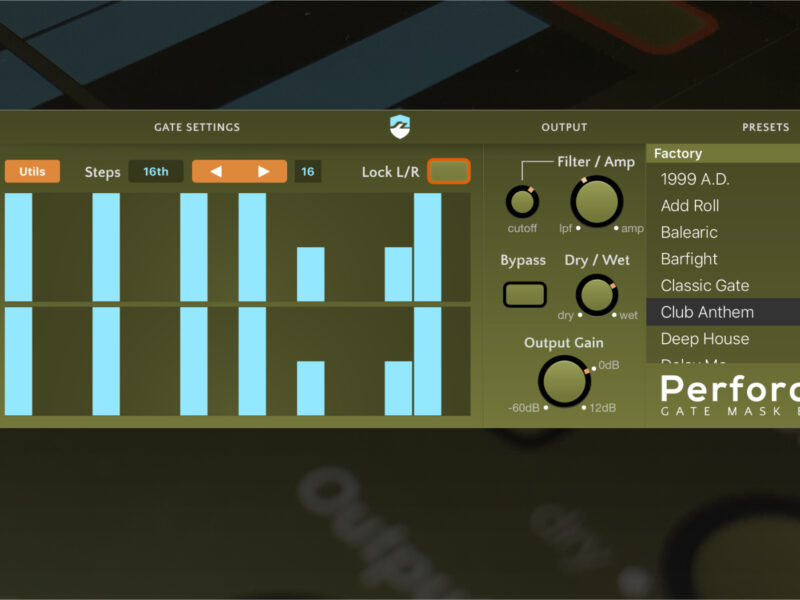Expand the Factory preset category
This screenshot has height=600, width=800.
pyautogui.click(x=678, y=154)
